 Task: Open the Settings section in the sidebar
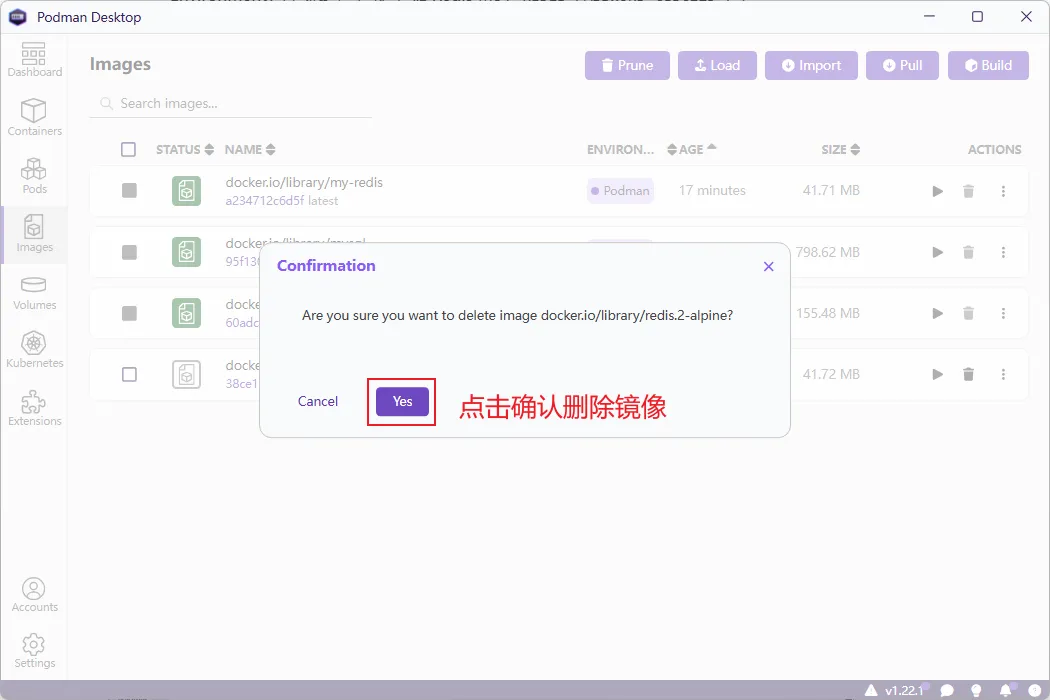tap(34, 650)
